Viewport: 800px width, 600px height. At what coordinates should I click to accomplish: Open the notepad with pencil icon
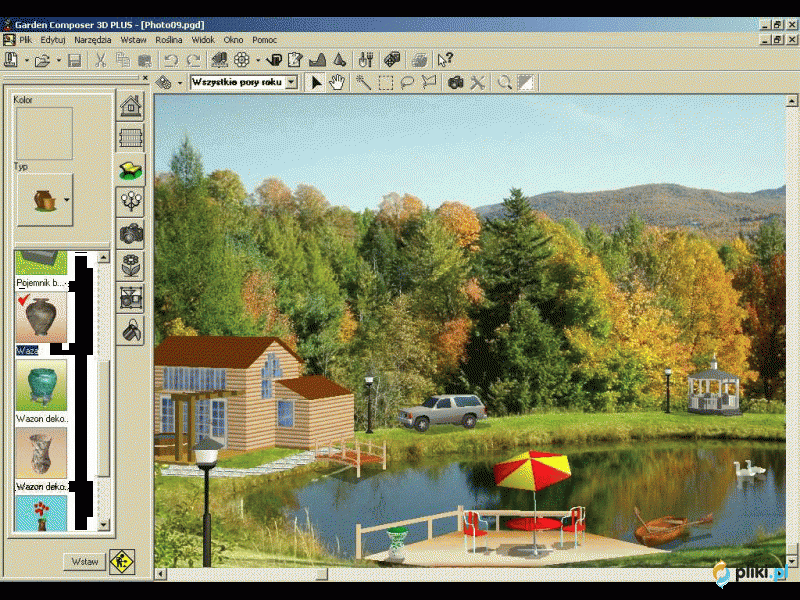[x=295, y=60]
